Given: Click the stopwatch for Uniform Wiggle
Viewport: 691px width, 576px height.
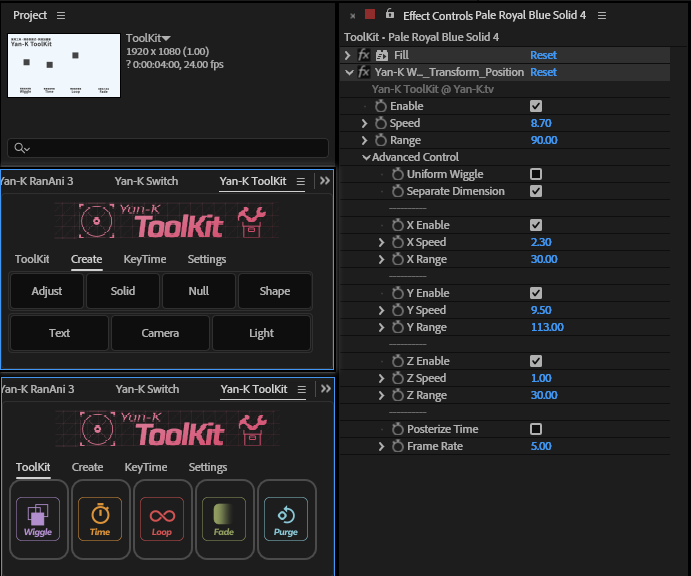Looking at the screenshot, I should [398, 174].
